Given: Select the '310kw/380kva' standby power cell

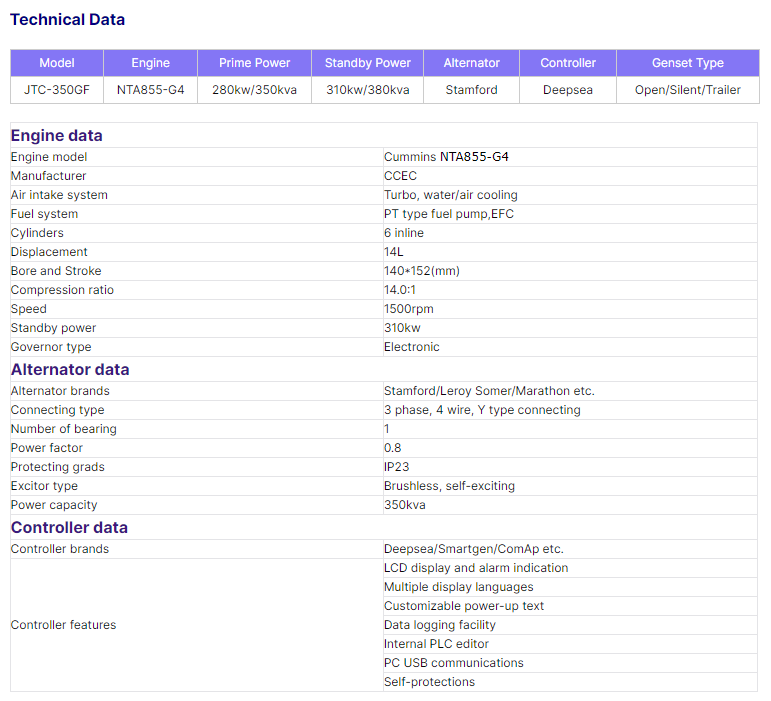Looking at the screenshot, I should 368,90.
